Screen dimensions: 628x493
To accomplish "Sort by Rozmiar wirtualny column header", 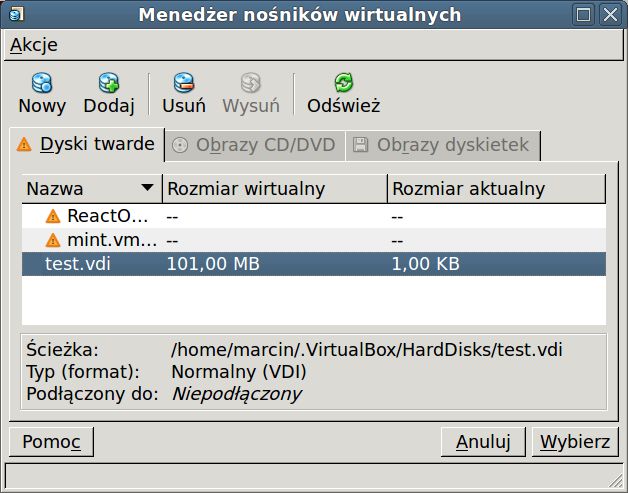I will [x=275, y=189].
